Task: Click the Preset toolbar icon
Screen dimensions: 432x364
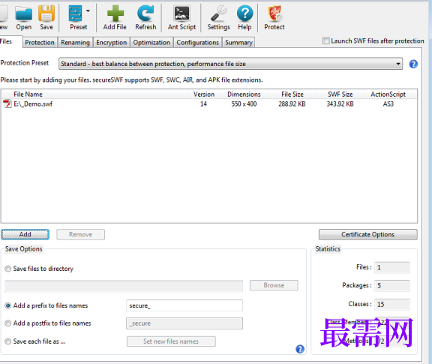Action: (x=77, y=18)
